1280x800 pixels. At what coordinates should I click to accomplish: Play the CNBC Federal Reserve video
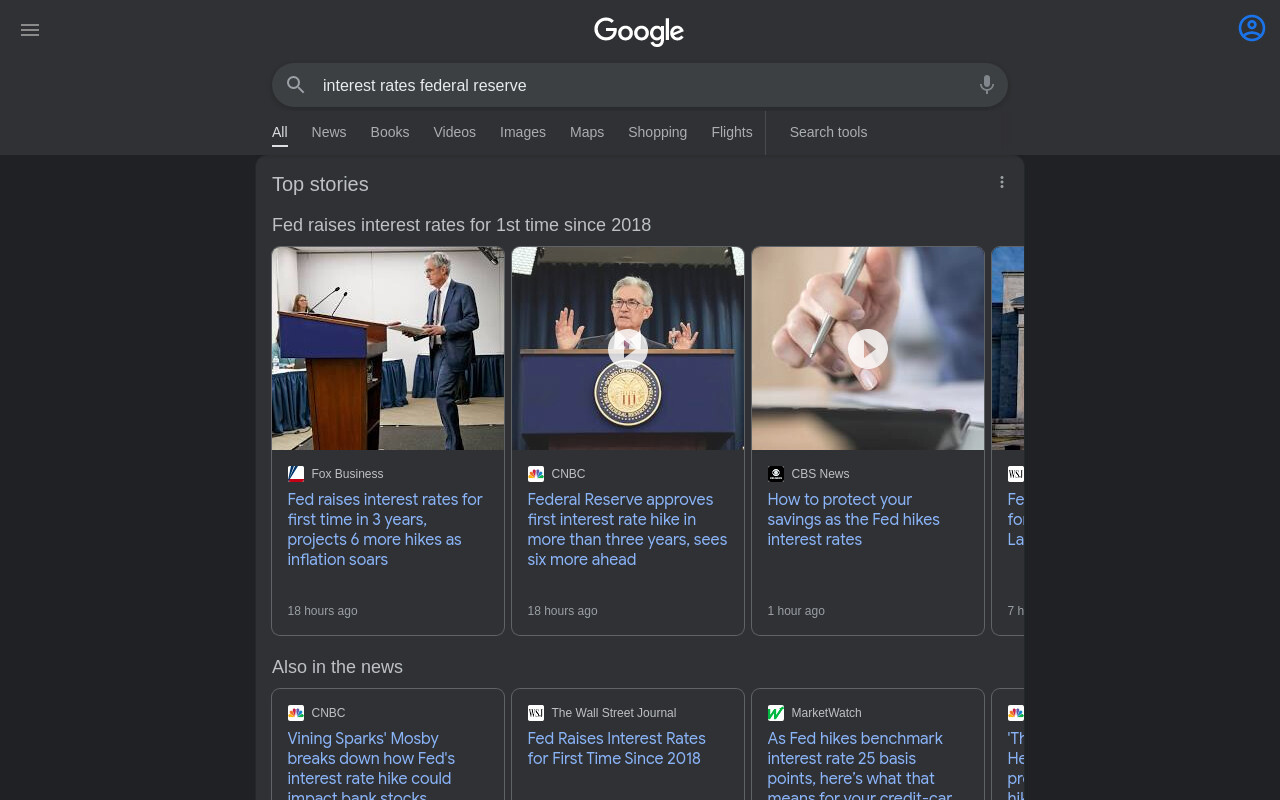tap(628, 349)
